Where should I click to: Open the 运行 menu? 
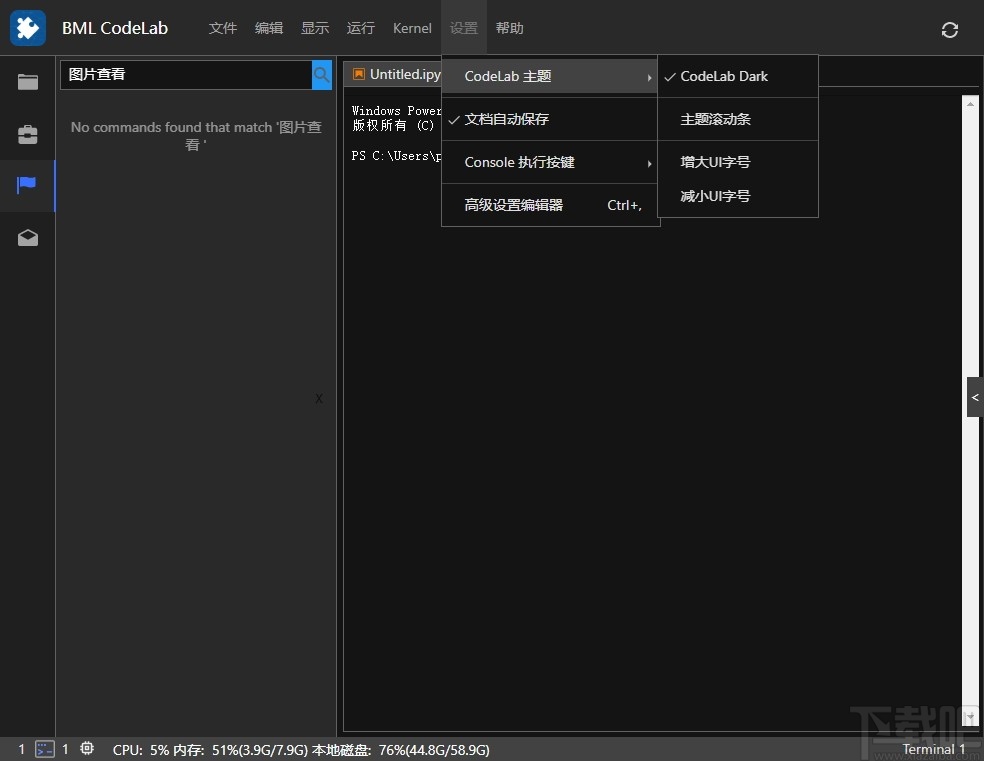point(360,28)
